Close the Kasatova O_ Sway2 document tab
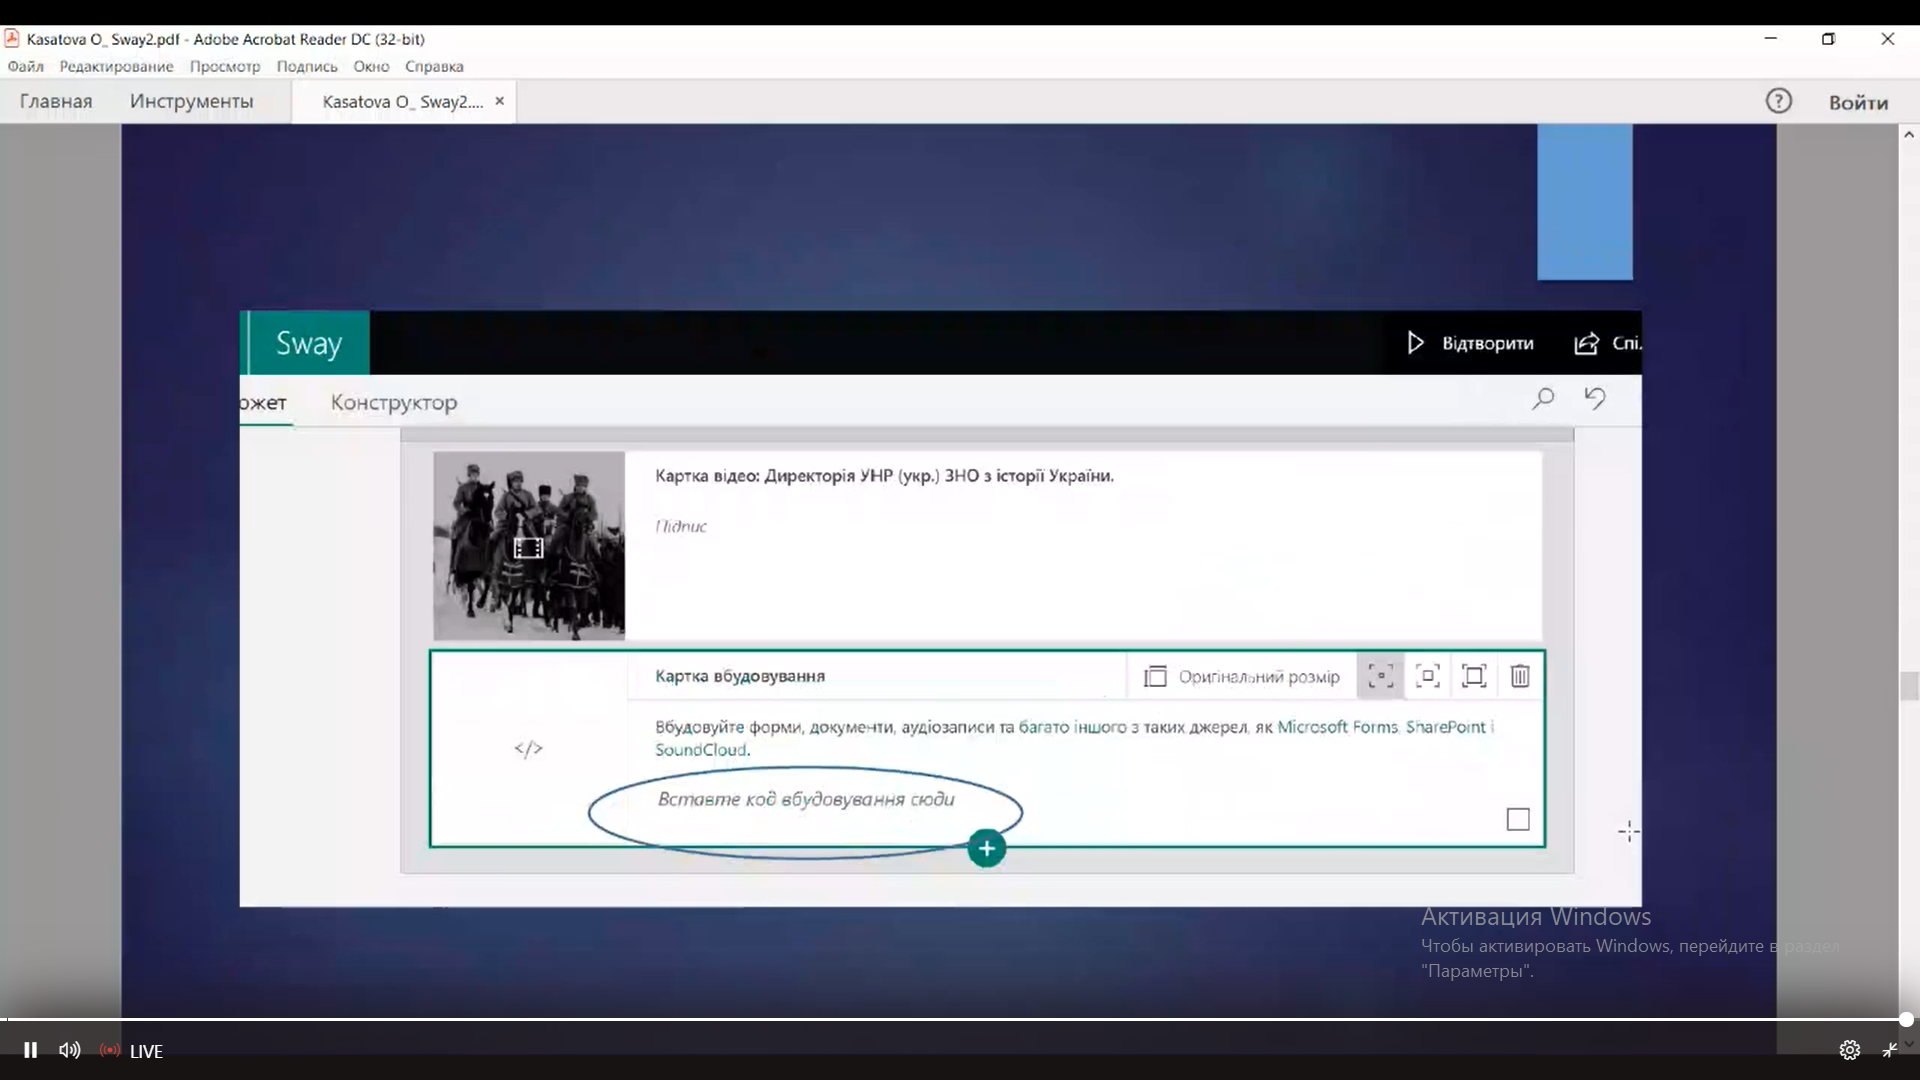The height and width of the screenshot is (1080, 1920). pyautogui.click(x=499, y=101)
